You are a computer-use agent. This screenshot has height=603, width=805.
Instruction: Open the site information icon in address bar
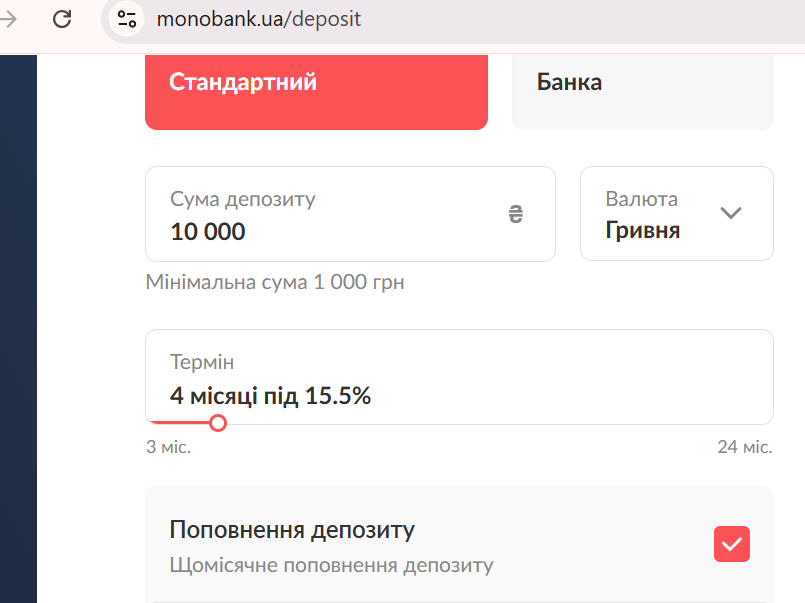127,19
